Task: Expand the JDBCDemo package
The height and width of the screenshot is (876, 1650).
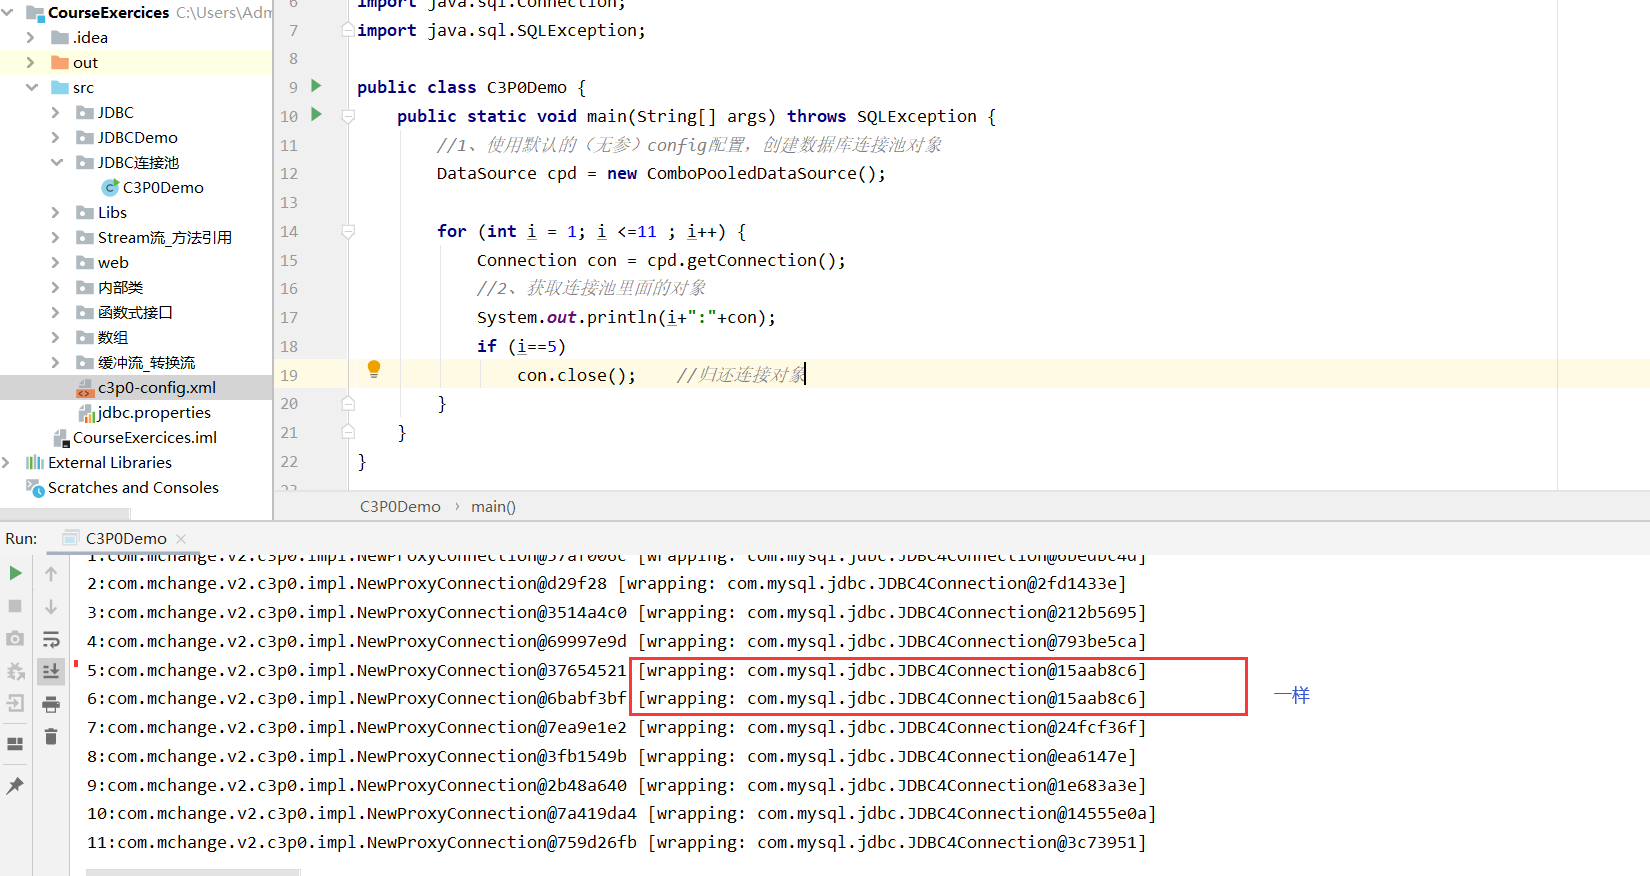Action: tap(55, 137)
